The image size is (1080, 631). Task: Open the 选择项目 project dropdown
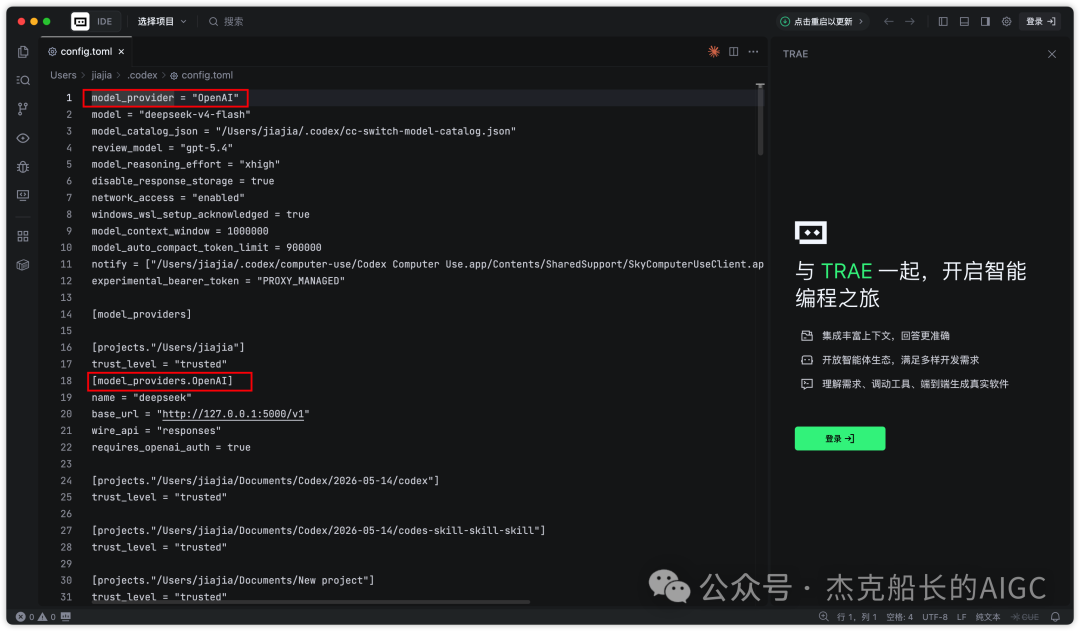[x=162, y=21]
